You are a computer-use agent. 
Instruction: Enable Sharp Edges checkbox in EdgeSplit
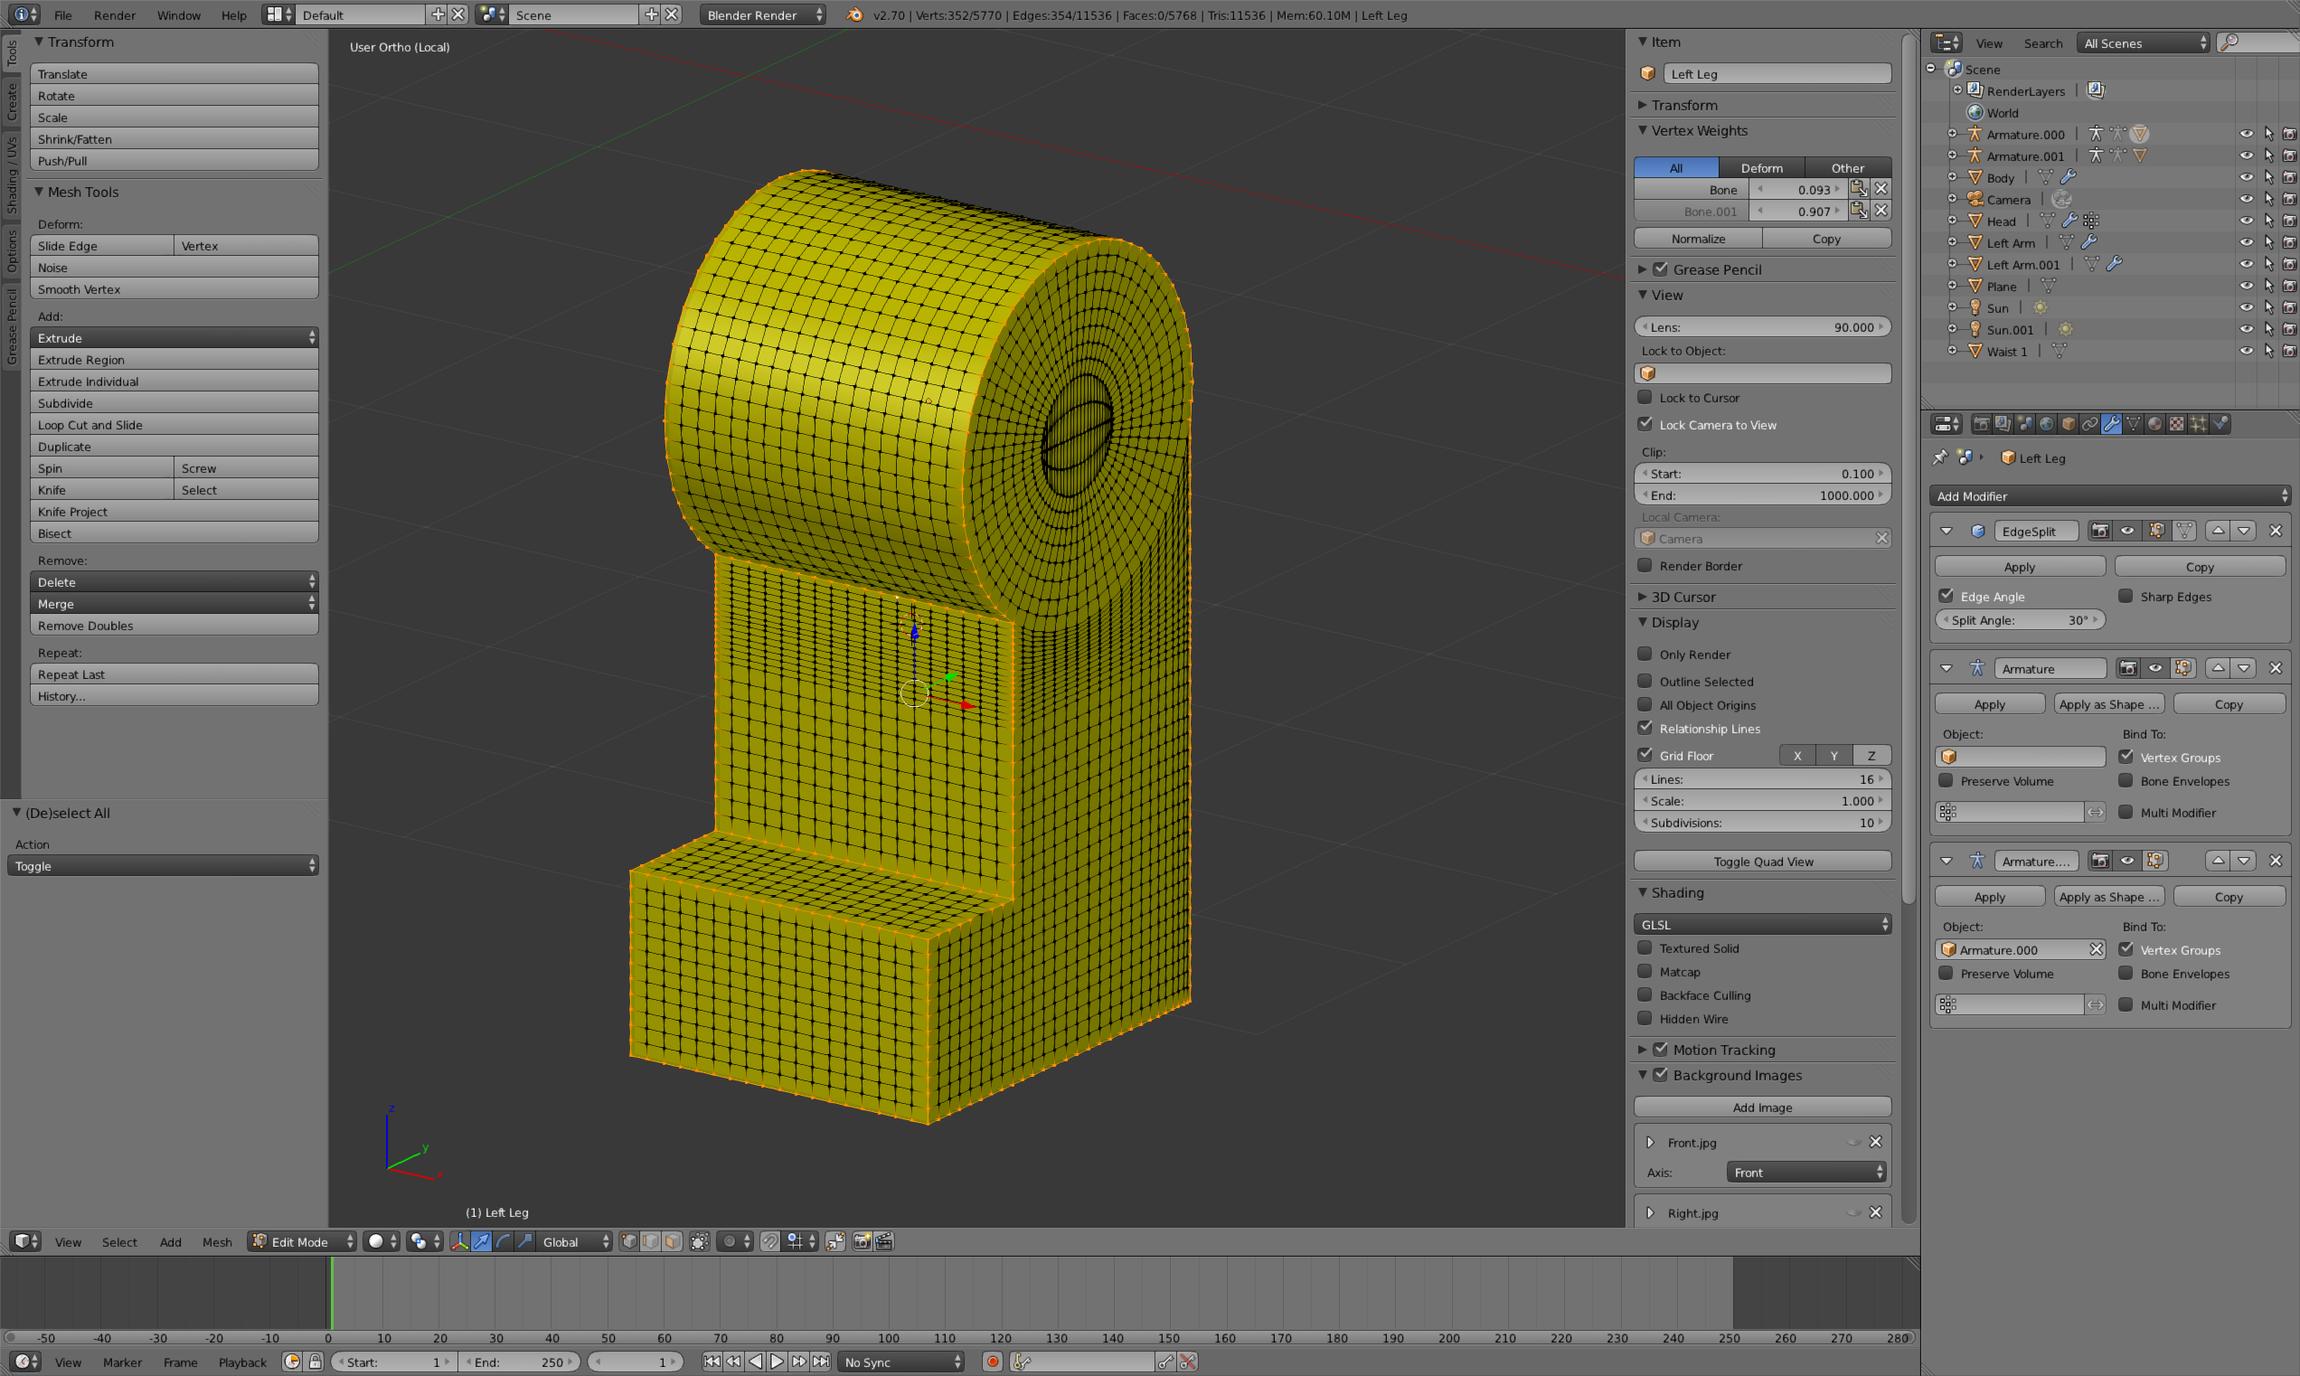2125,596
